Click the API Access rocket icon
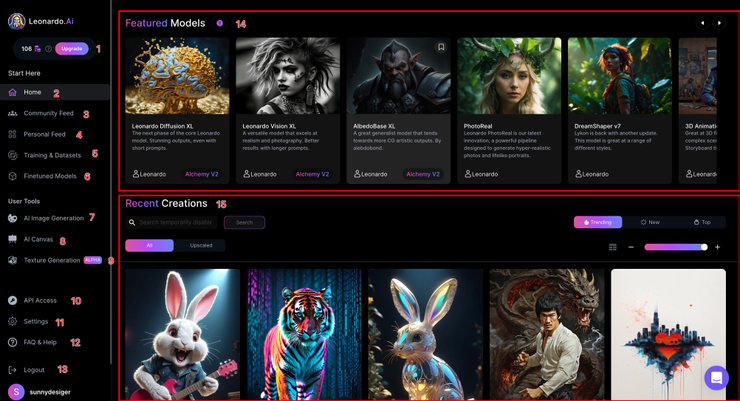 [x=13, y=300]
